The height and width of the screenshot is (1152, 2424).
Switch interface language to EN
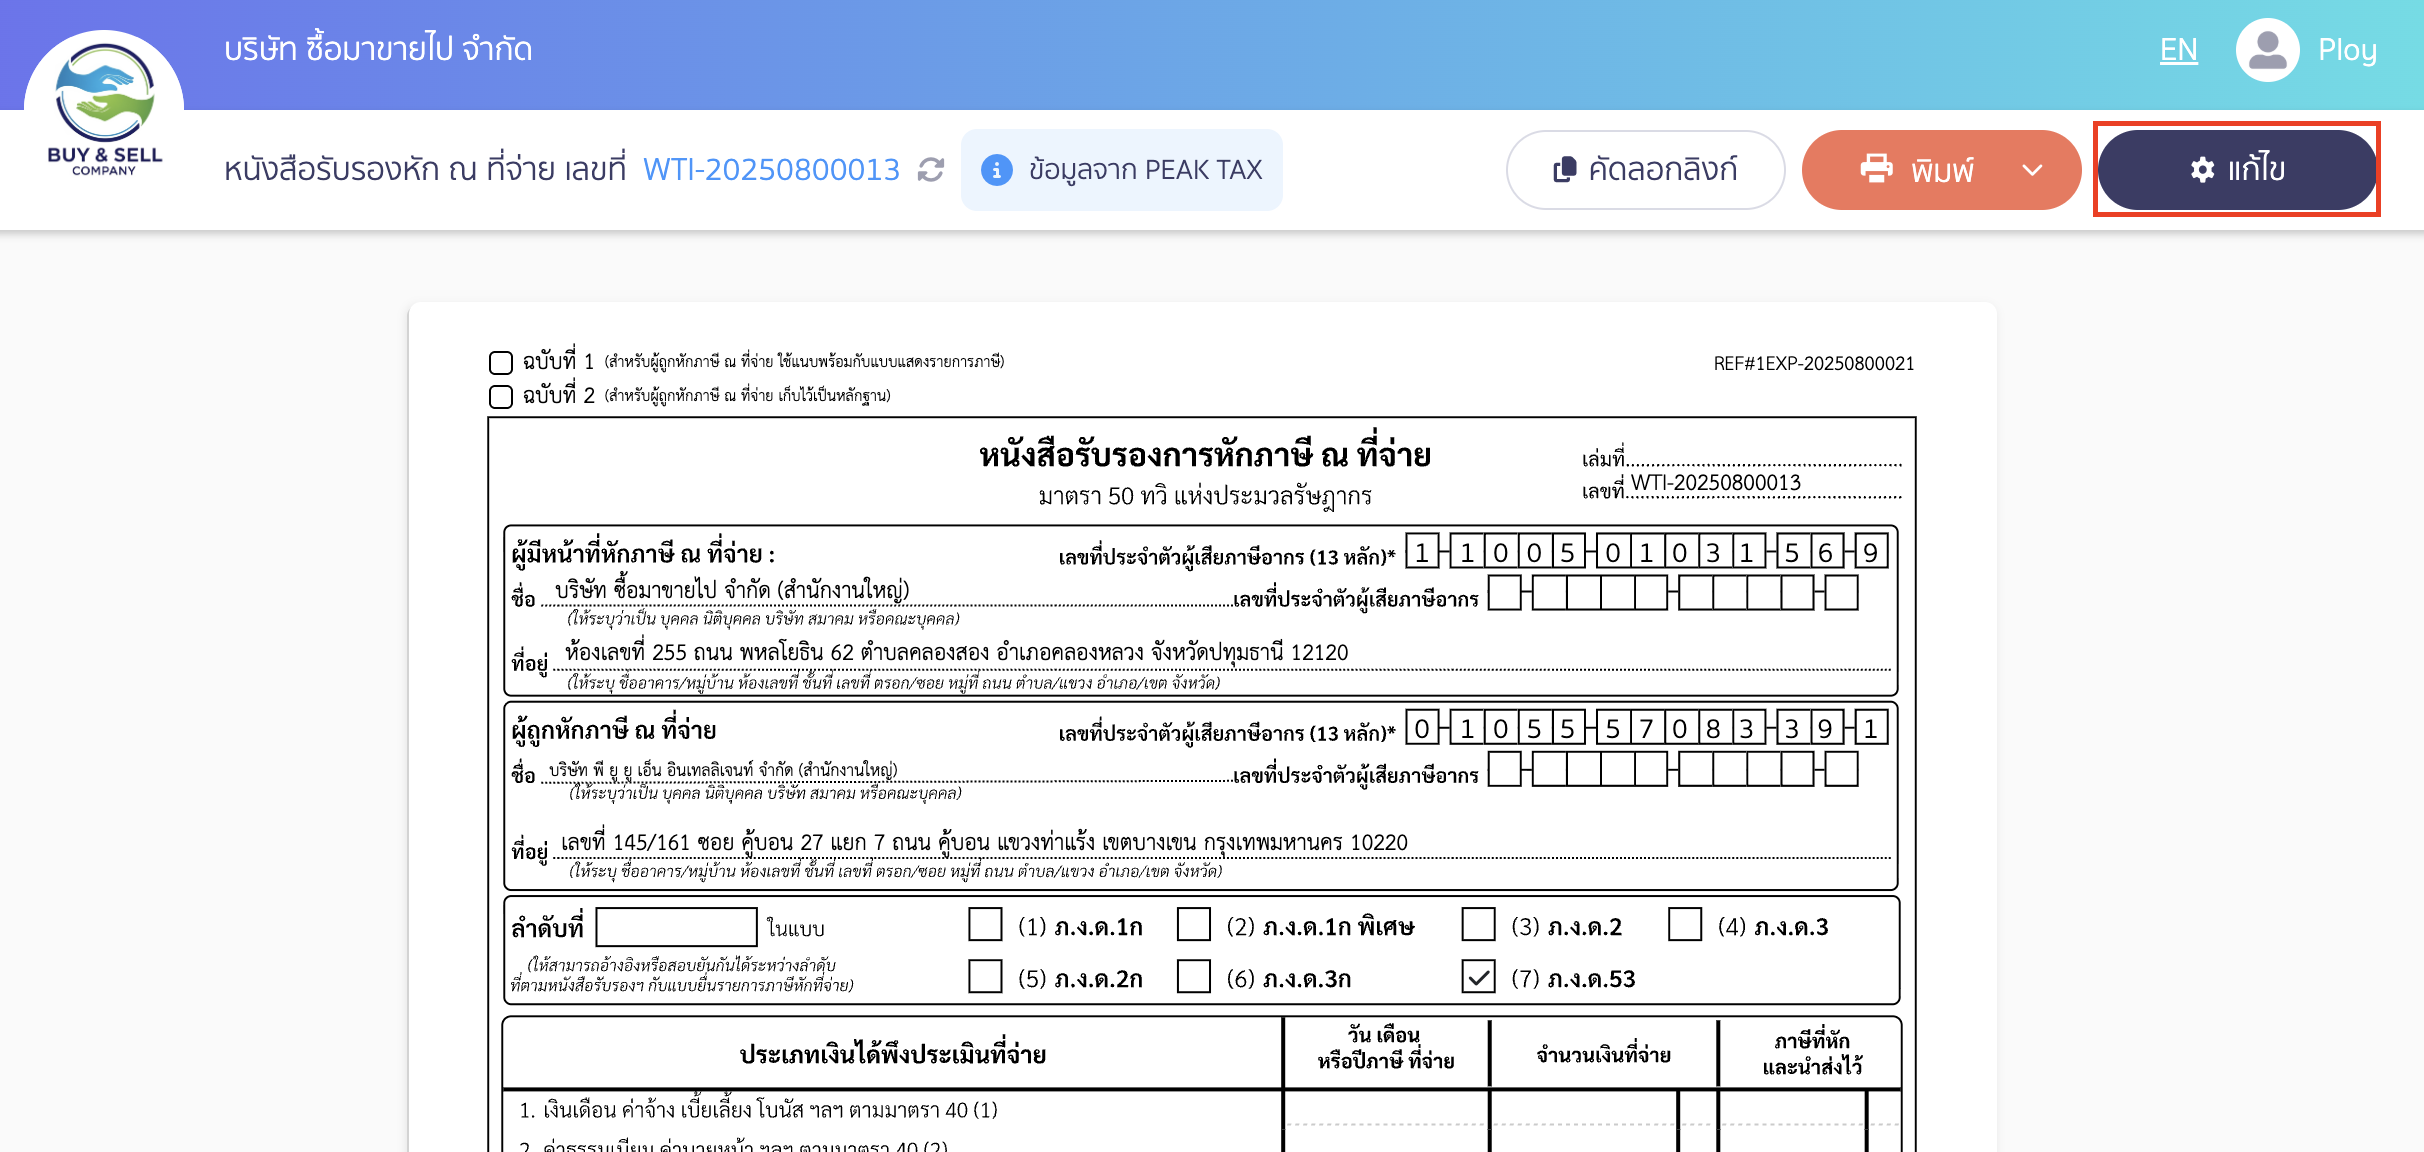click(x=2177, y=48)
